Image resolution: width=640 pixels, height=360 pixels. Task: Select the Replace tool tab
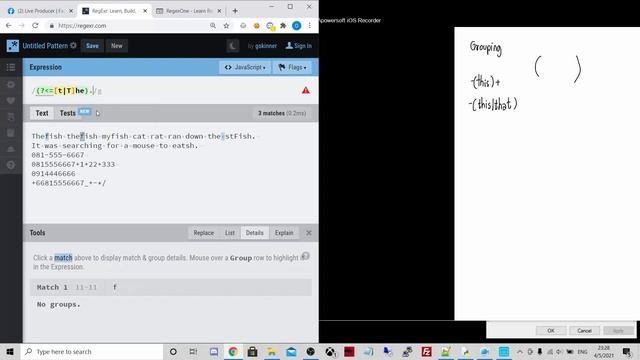204,233
